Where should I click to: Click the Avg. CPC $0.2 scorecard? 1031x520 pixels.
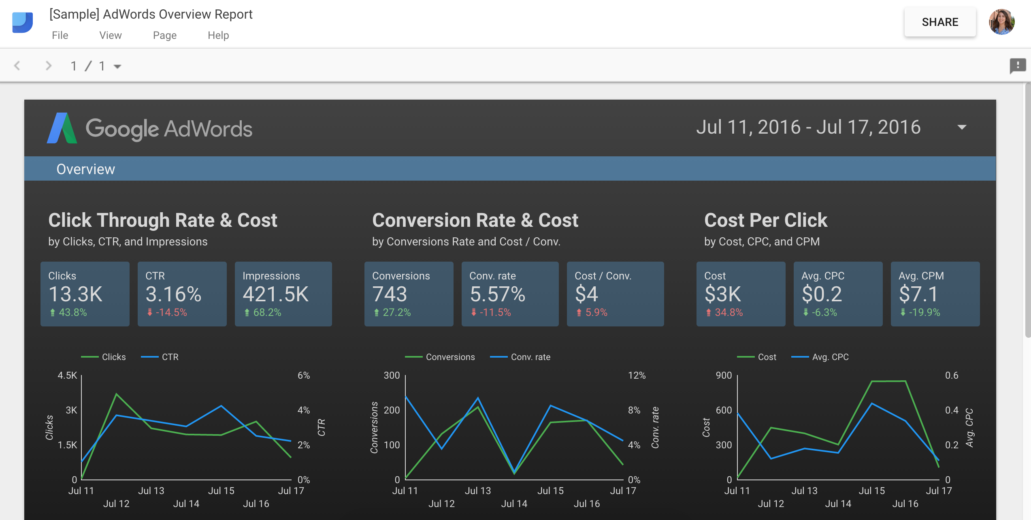pyautogui.click(x=838, y=294)
